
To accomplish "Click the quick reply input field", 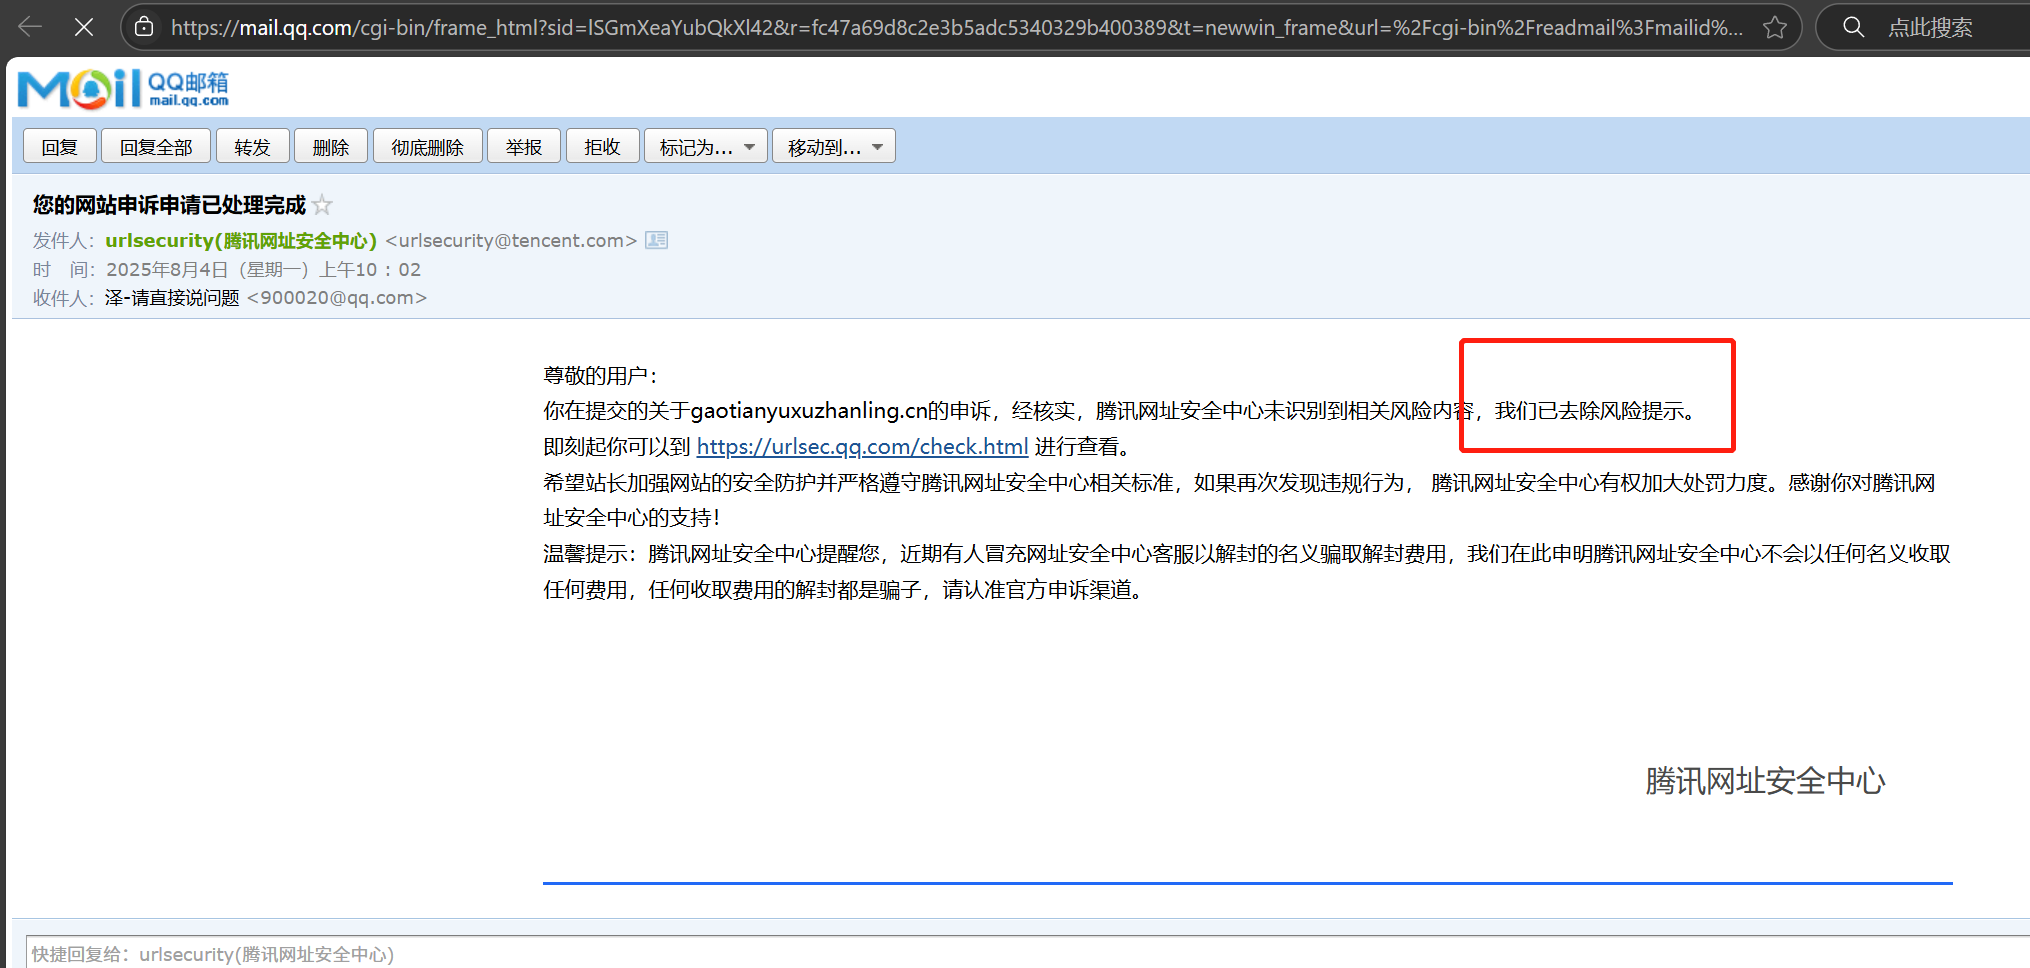I will (x=1028, y=954).
